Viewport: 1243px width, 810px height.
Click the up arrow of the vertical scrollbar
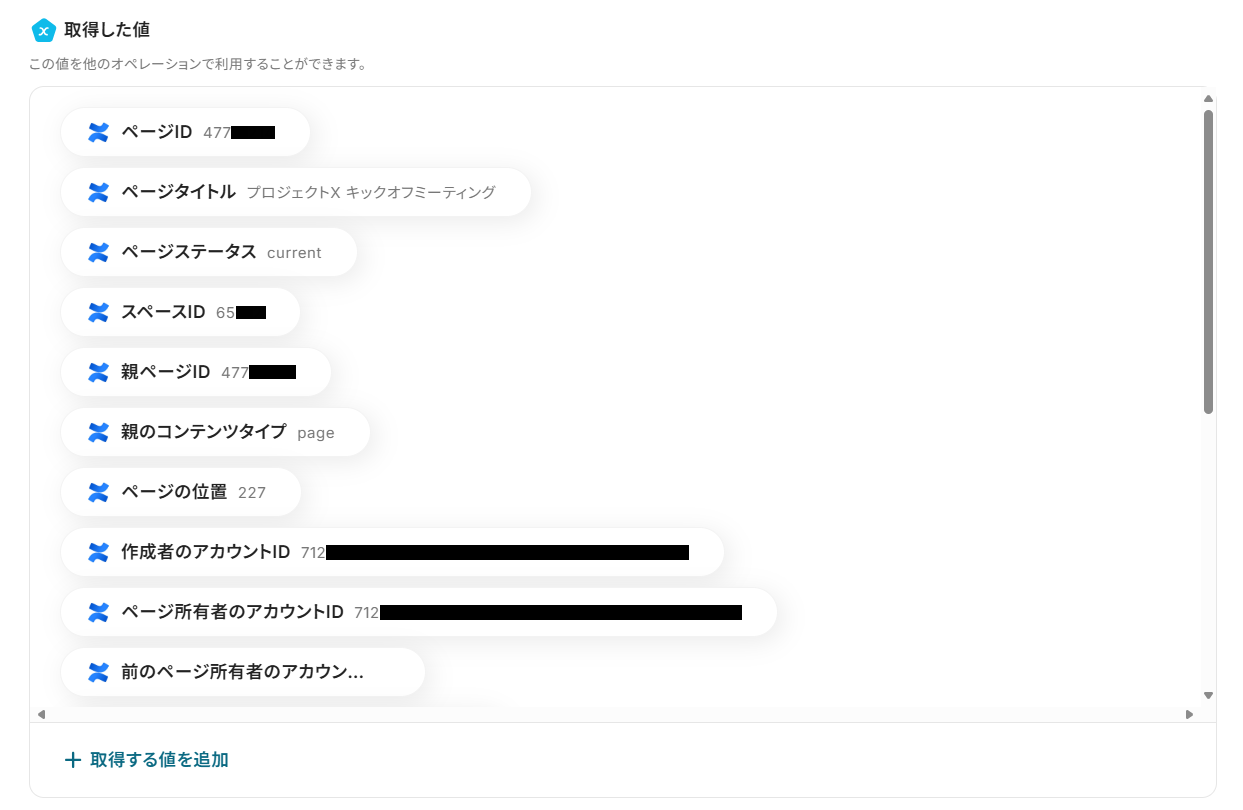tap(1206, 99)
